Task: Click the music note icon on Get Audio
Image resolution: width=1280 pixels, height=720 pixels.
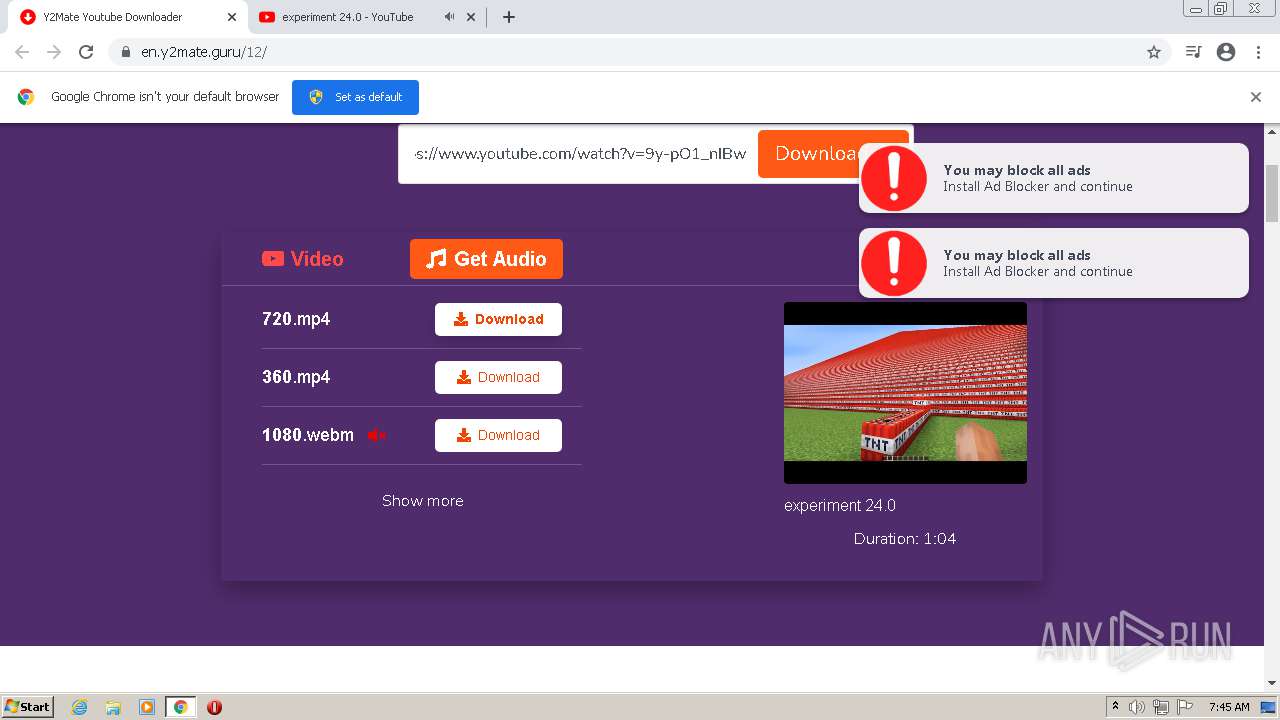Action: [436, 259]
